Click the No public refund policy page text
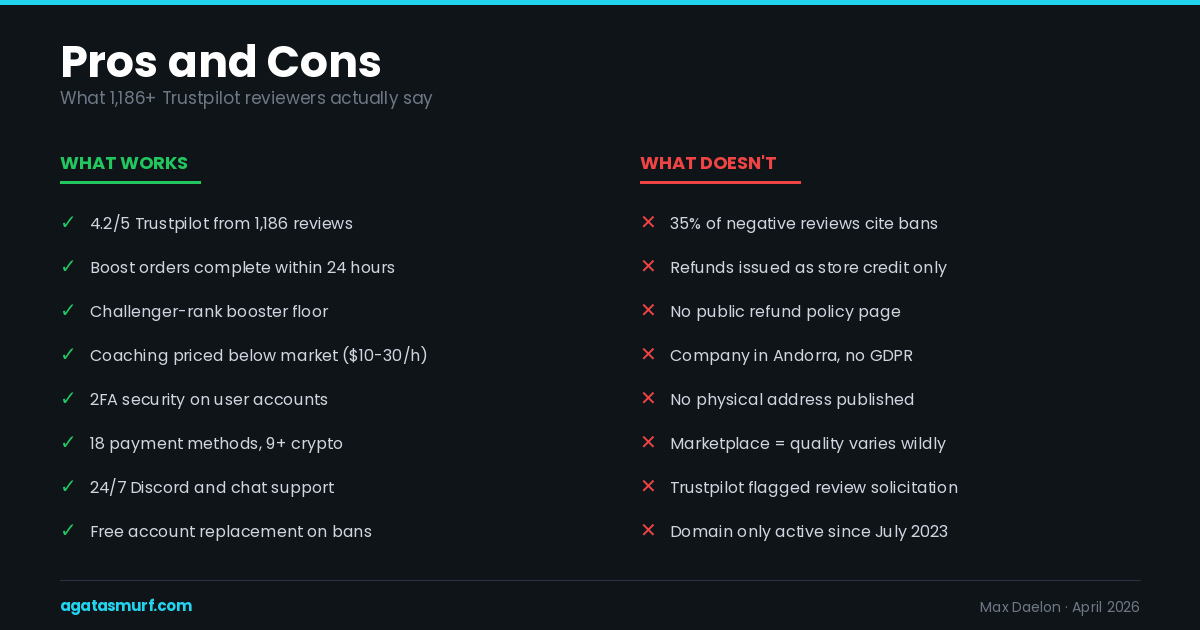The width and height of the screenshot is (1200, 630). coord(785,311)
